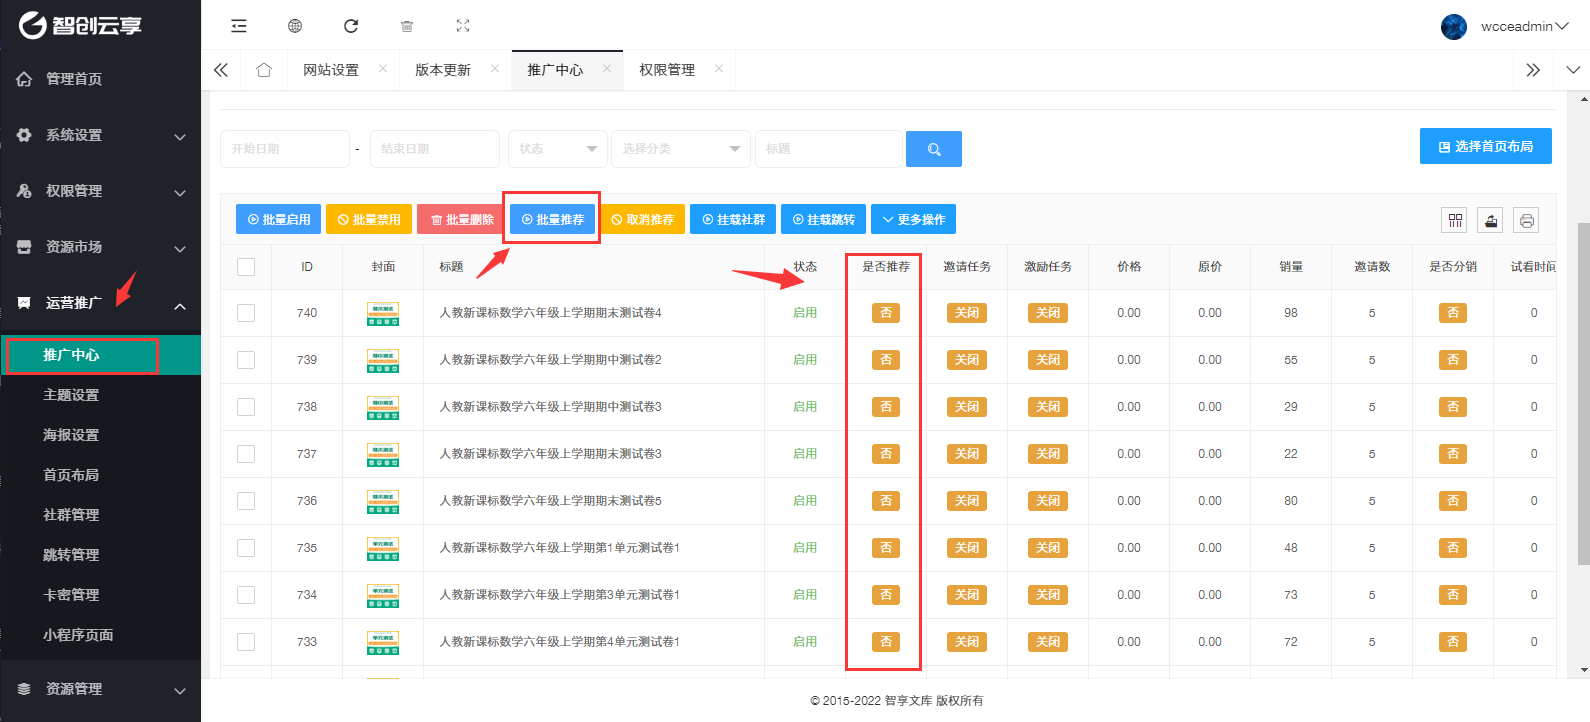Viewport: 1590px width, 722px height.
Task: Tick the checkbox for row 737
Action: coord(246,454)
